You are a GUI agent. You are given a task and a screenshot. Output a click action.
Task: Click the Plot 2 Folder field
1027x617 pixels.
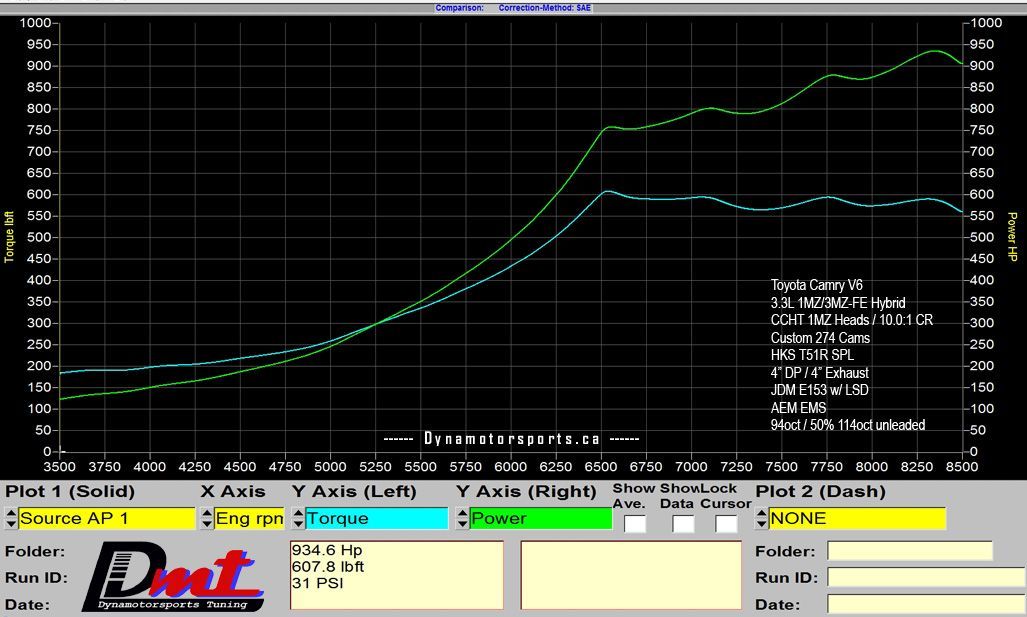click(x=909, y=551)
